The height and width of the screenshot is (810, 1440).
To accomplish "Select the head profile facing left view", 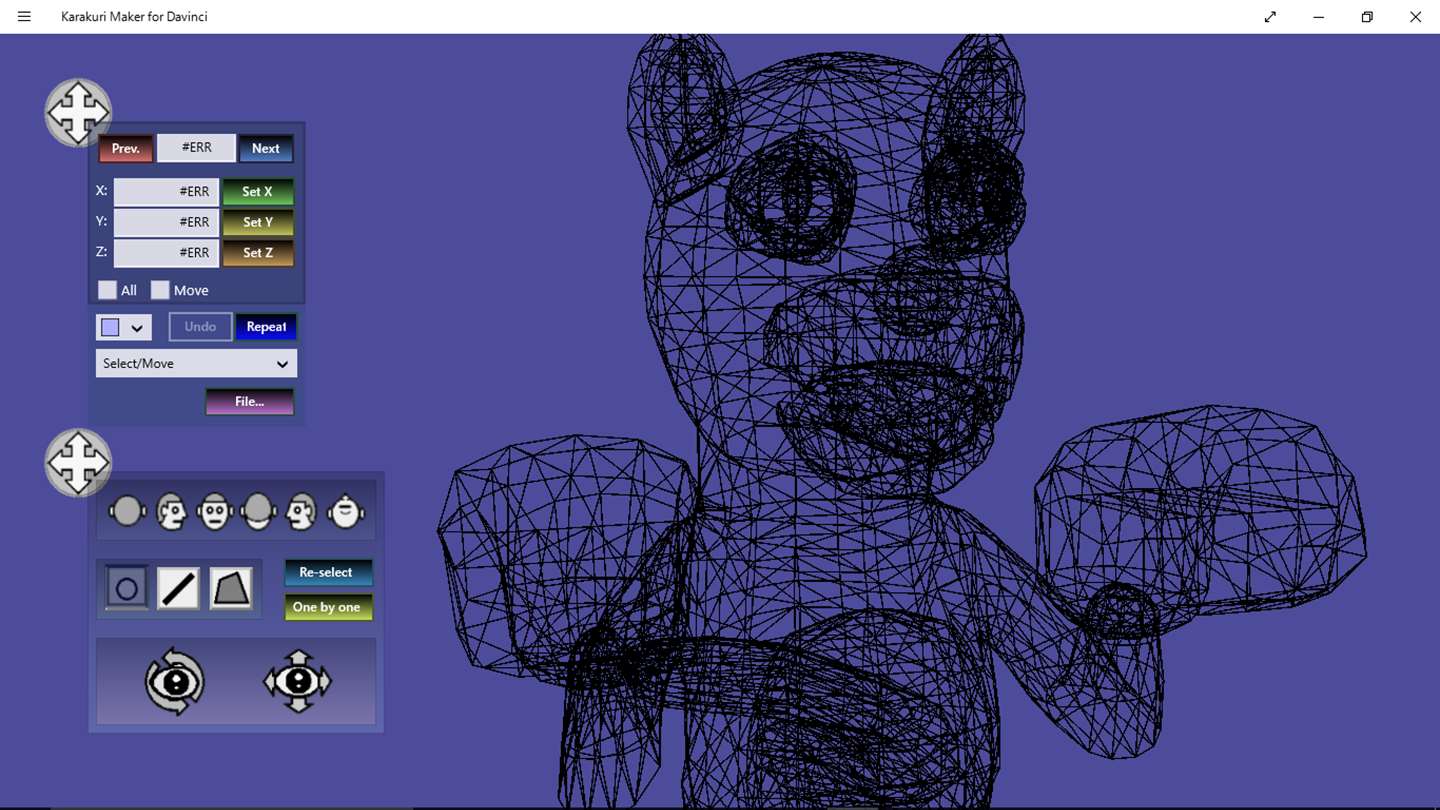I will tap(301, 511).
